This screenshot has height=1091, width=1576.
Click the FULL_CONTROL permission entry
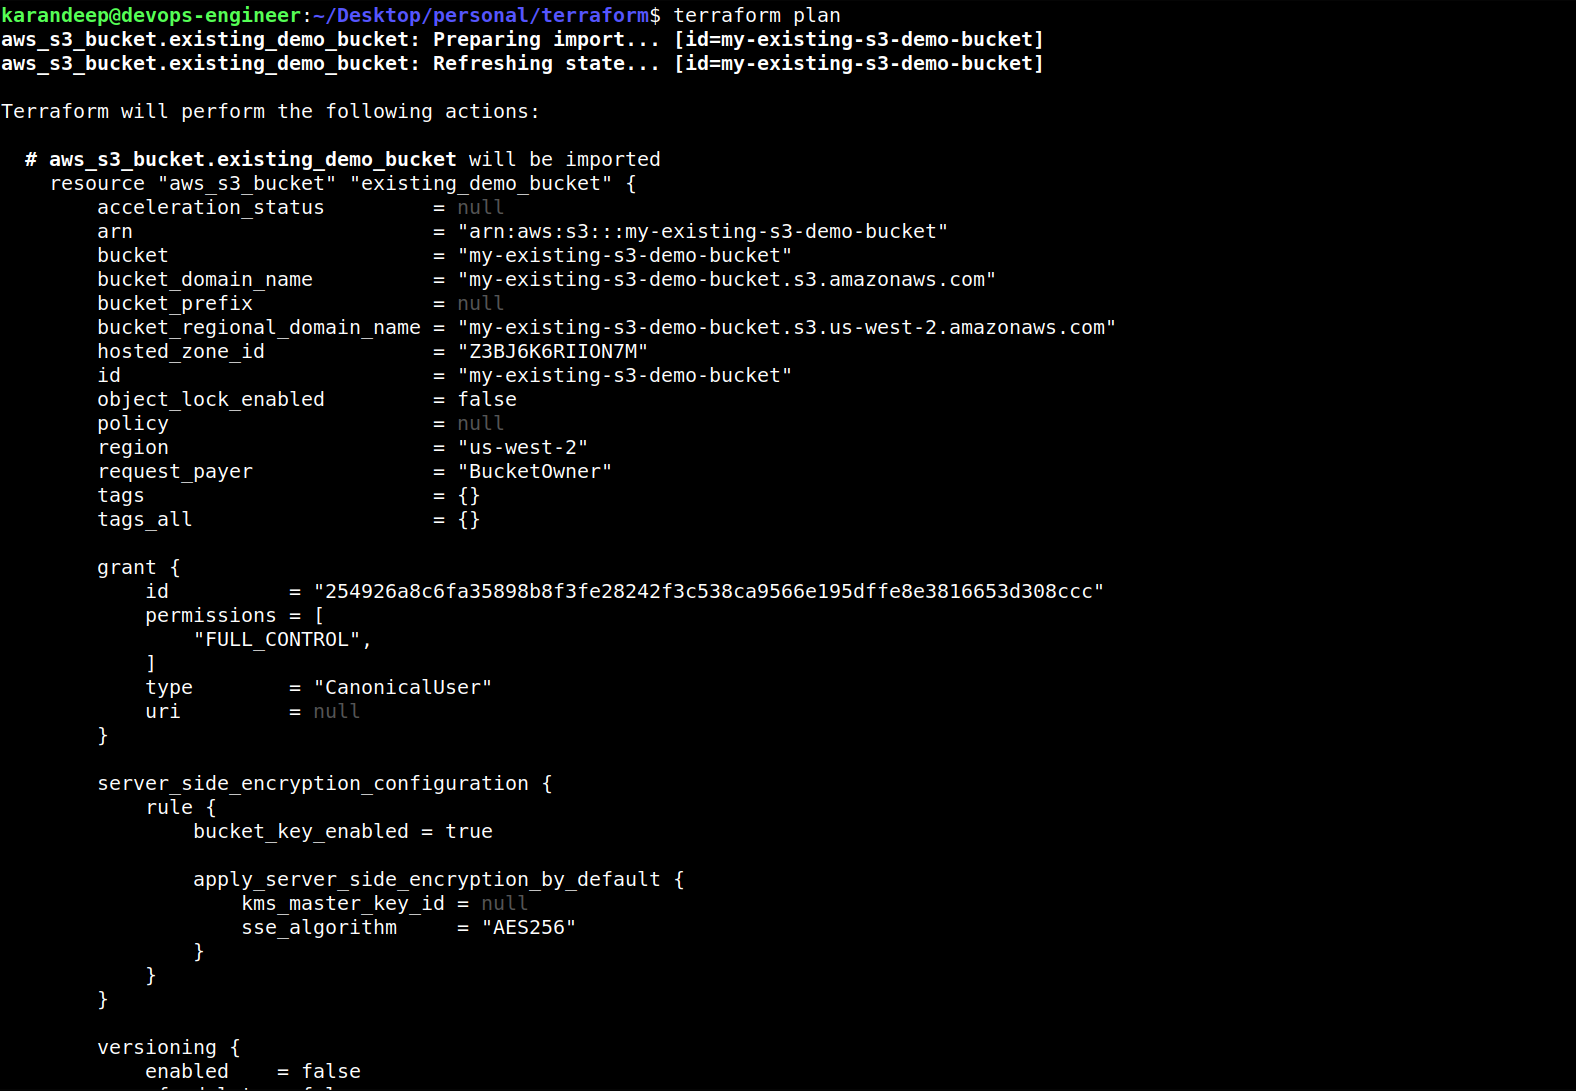(x=283, y=639)
